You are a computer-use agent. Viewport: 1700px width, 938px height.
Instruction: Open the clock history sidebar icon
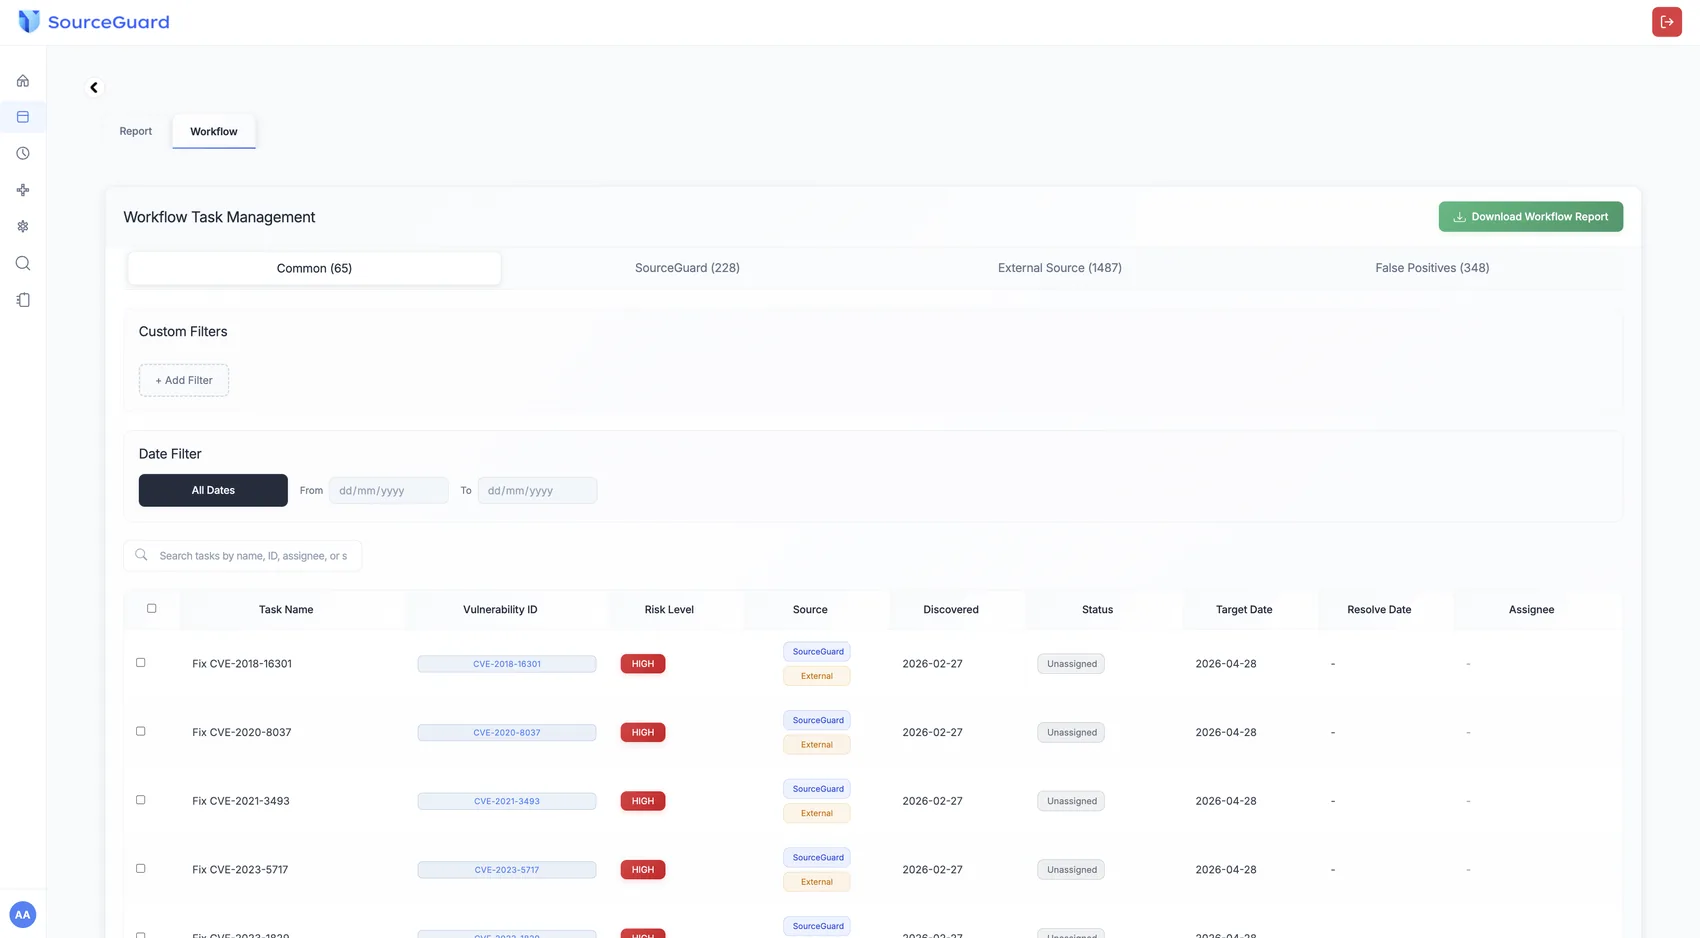23,154
